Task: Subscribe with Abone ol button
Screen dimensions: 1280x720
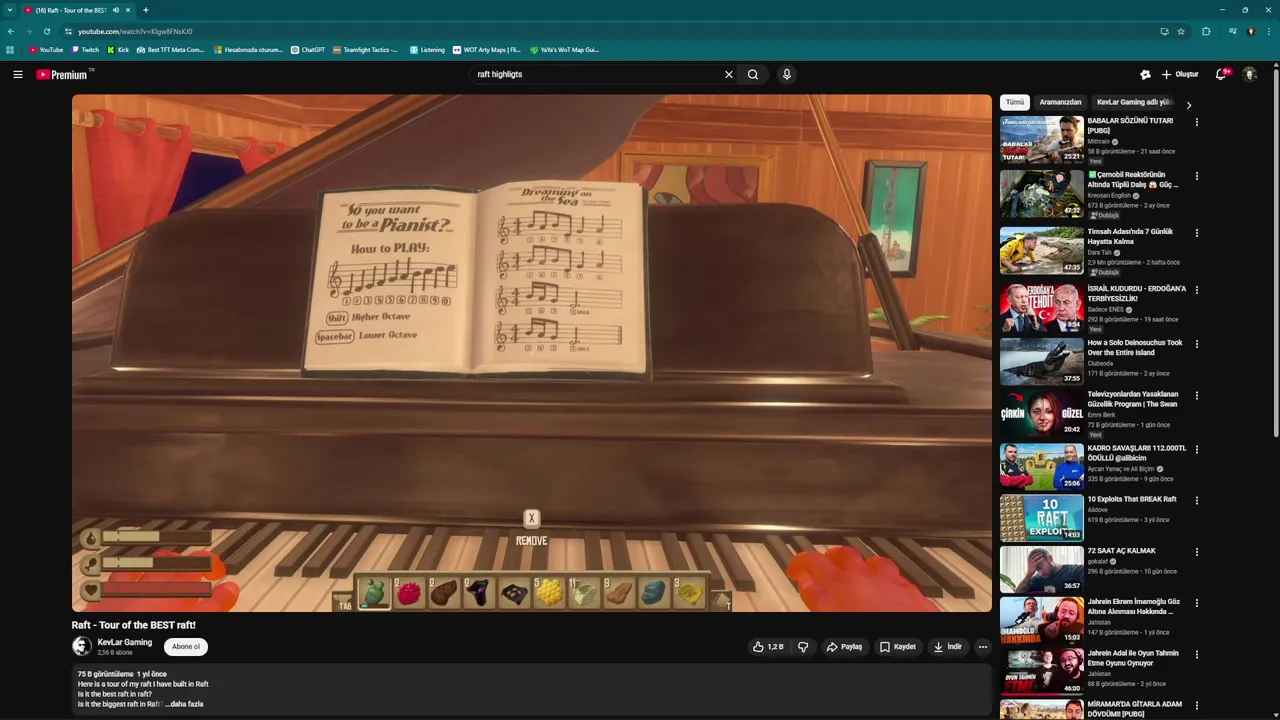Action: point(186,647)
